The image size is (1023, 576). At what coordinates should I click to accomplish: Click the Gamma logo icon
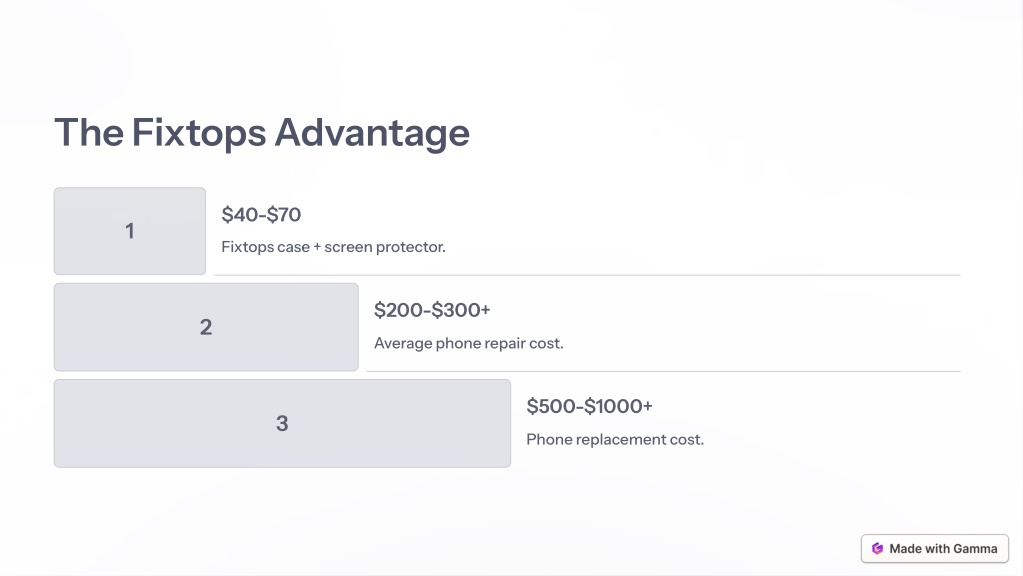[878, 549]
